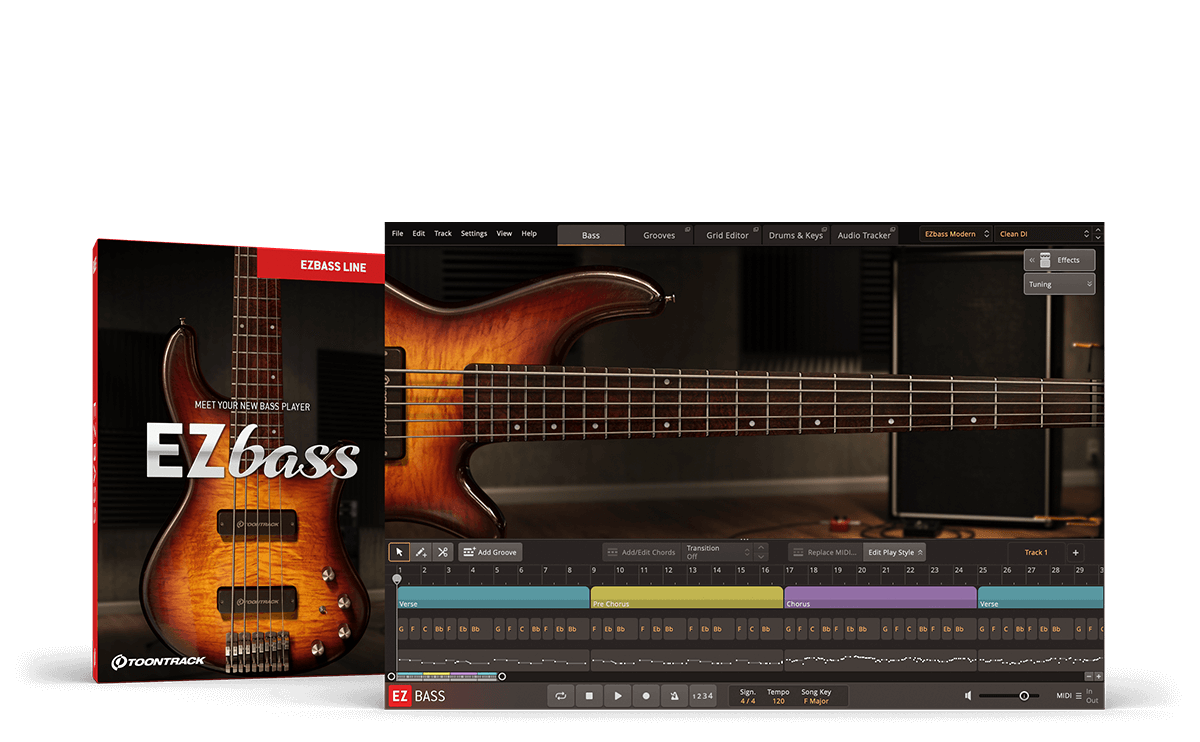Switch to the Grooves tab
This screenshot has width=1200, height=742.
659,235
